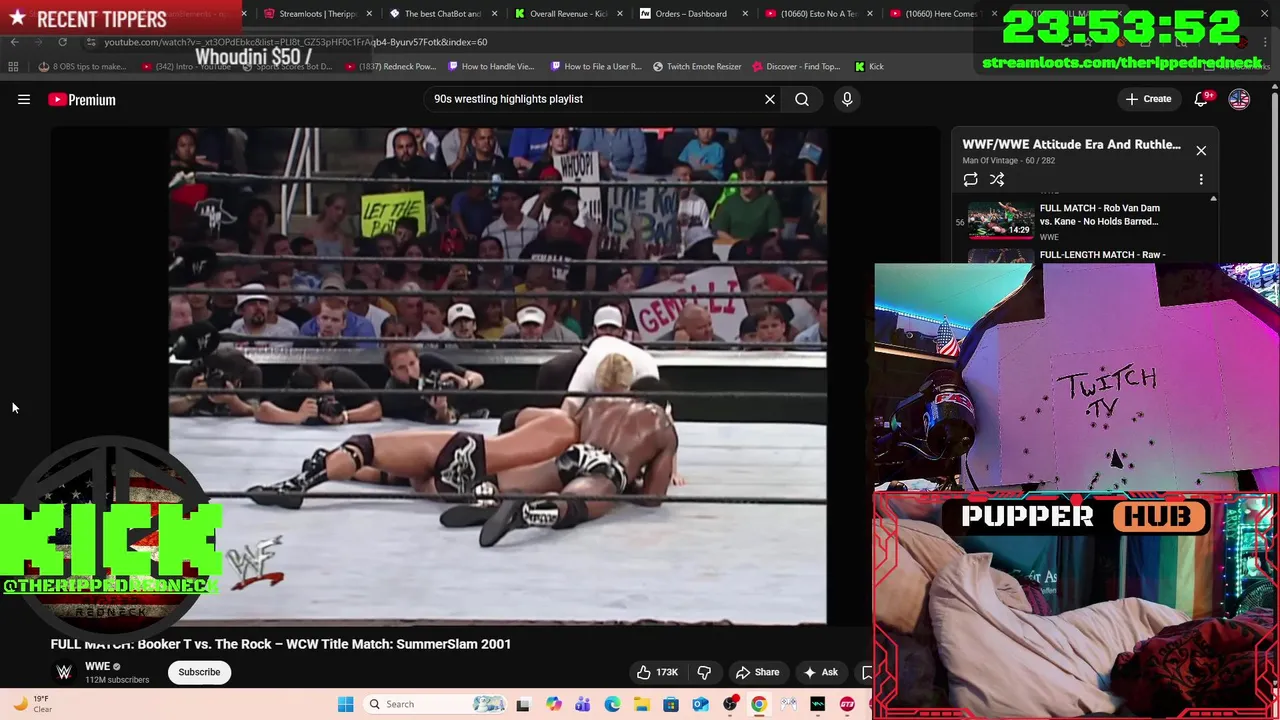This screenshot has width=1280, height=720.
Task: Pause the wrestling video player
Action: click(497, 376)
